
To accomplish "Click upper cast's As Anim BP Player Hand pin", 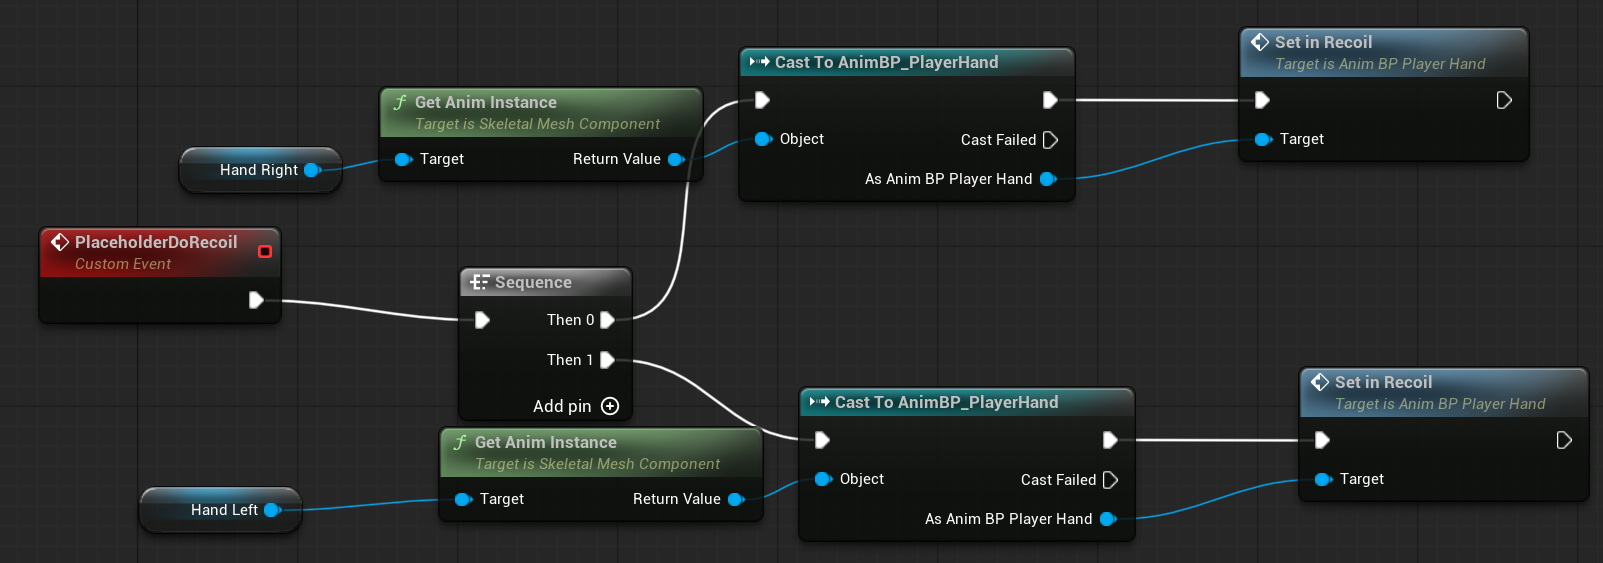I will point(1047,179).
